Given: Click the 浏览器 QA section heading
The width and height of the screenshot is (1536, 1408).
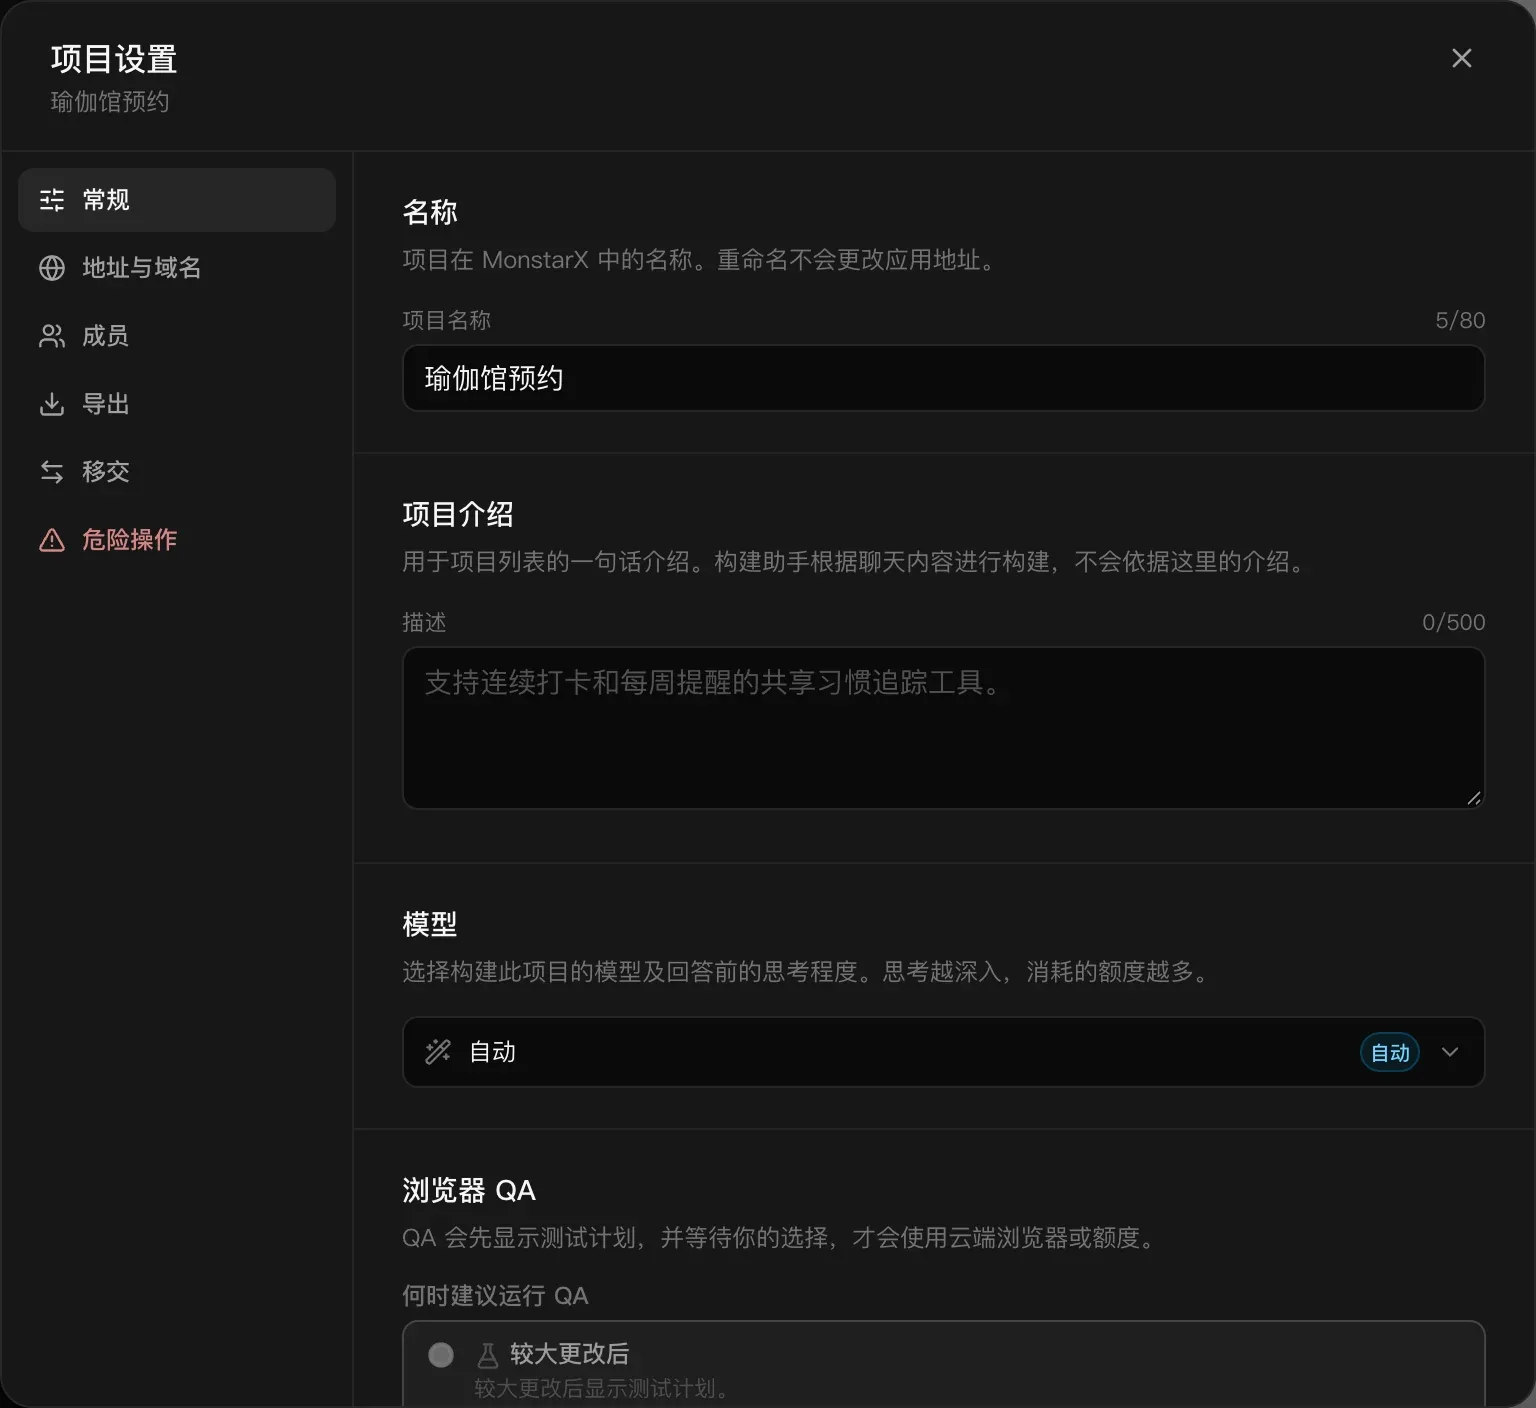Looking at the screenshot, I should 469,1190.
